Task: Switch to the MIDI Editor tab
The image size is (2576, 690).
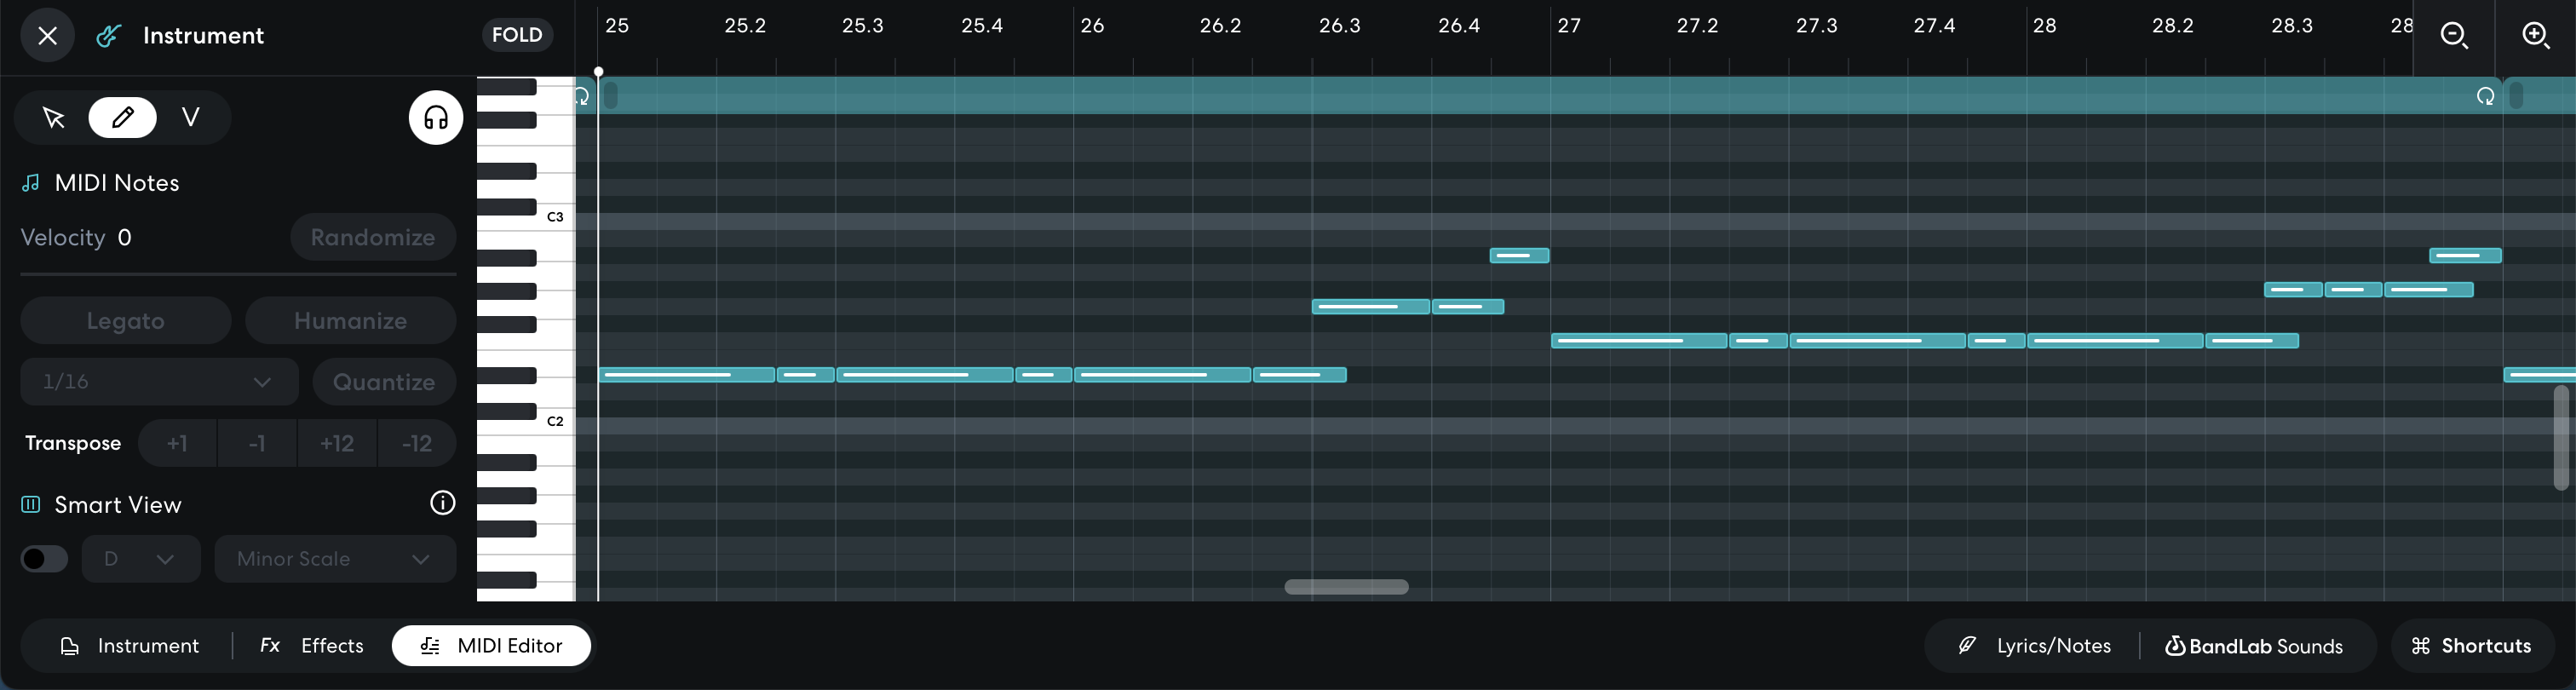Action: pos(491,646)
